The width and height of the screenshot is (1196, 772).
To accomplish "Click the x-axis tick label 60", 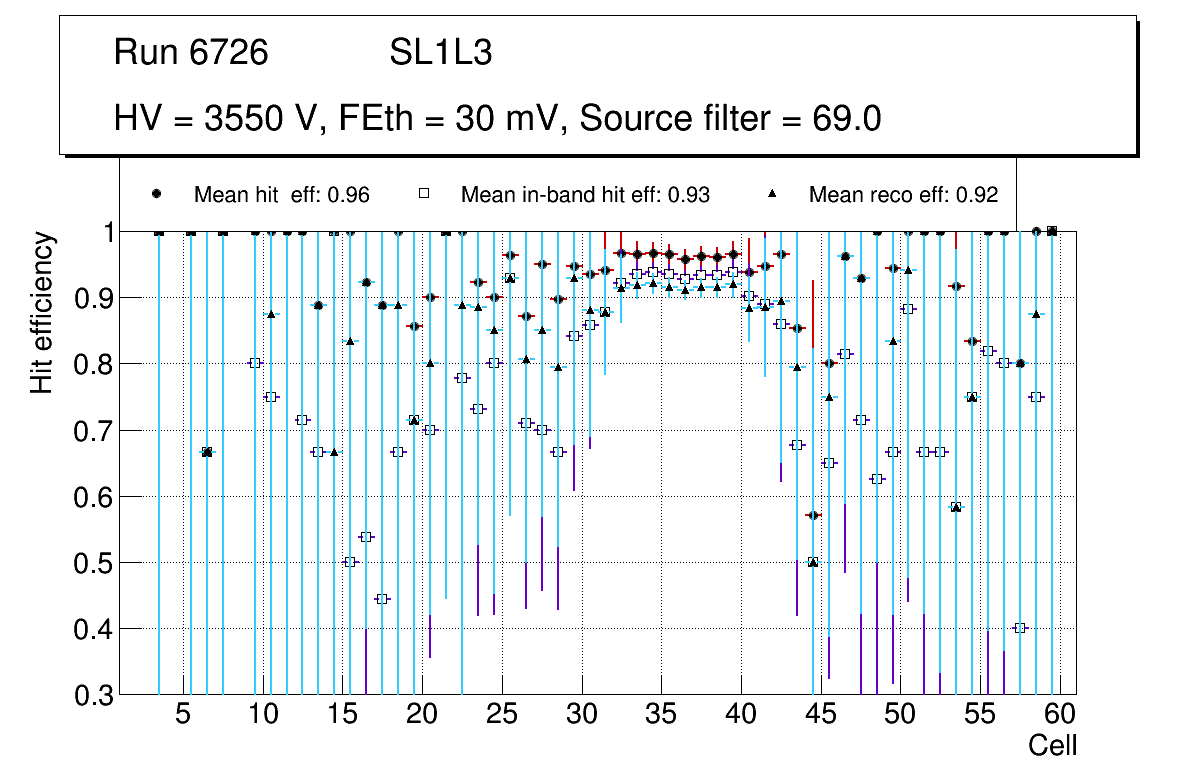I will coord(1060,715).
